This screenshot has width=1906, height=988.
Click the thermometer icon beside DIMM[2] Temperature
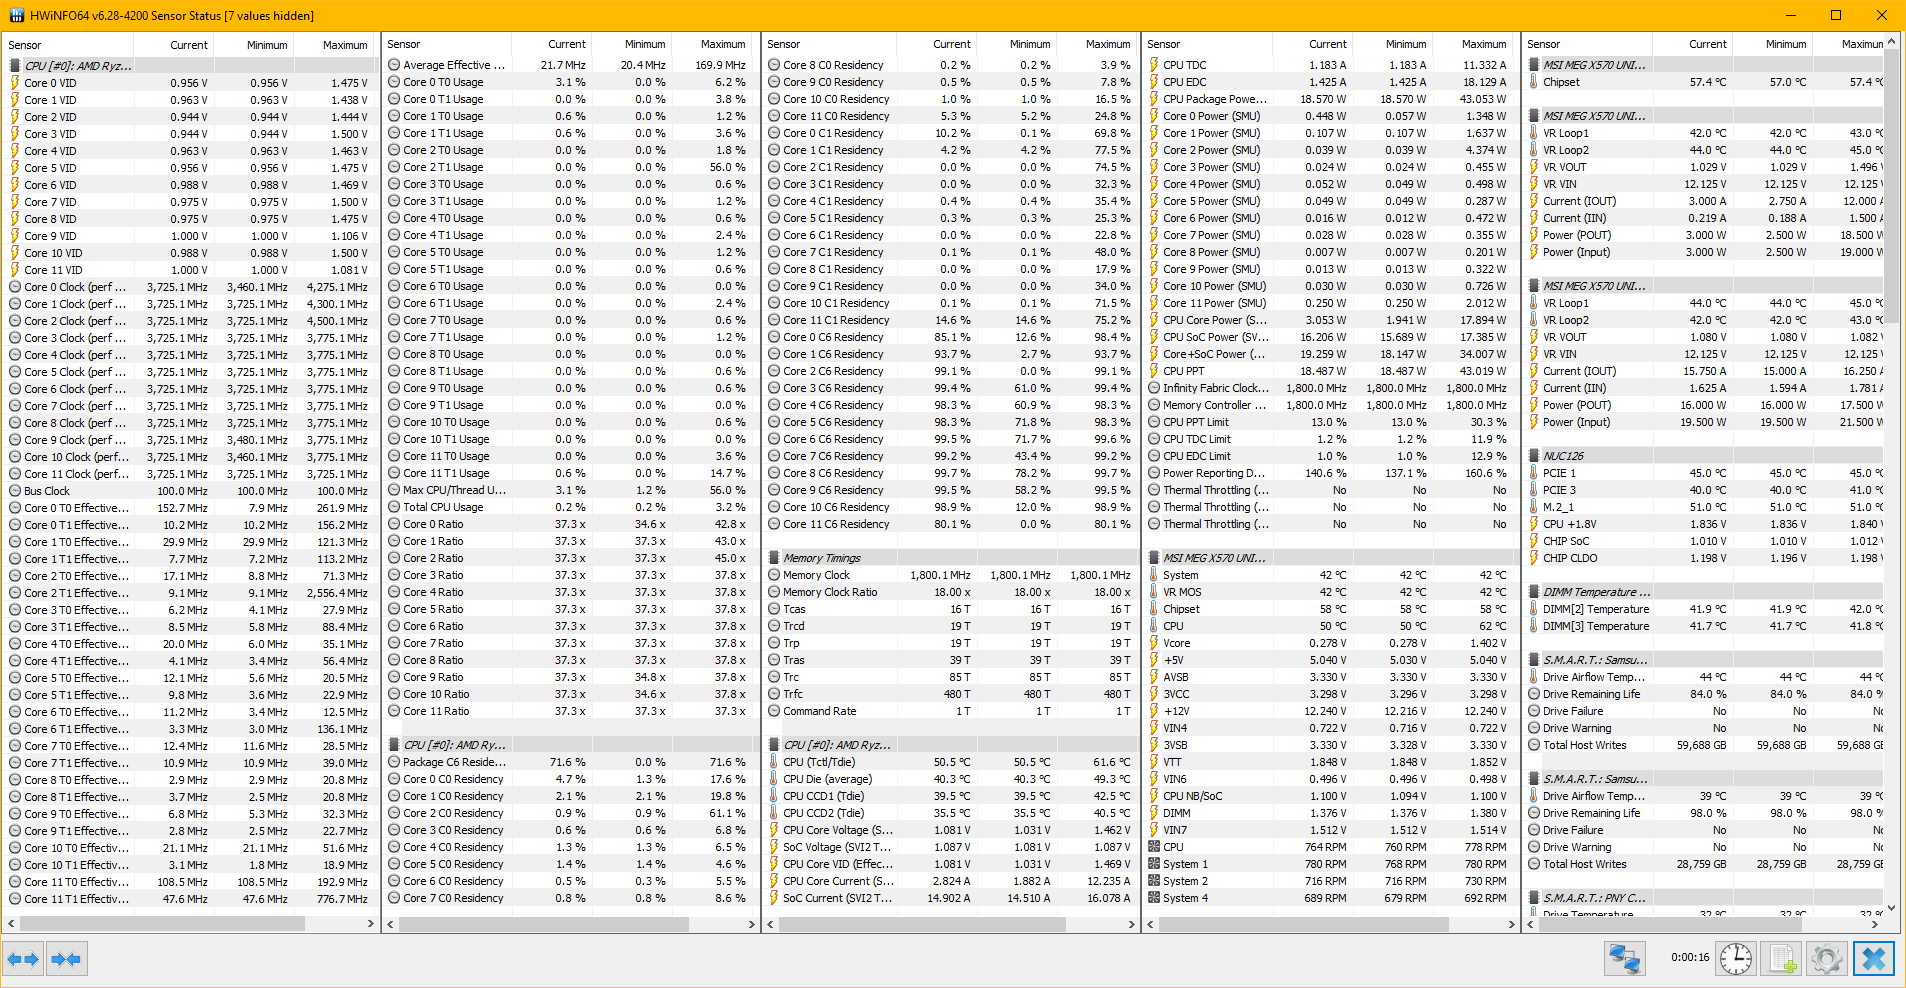1534,609
